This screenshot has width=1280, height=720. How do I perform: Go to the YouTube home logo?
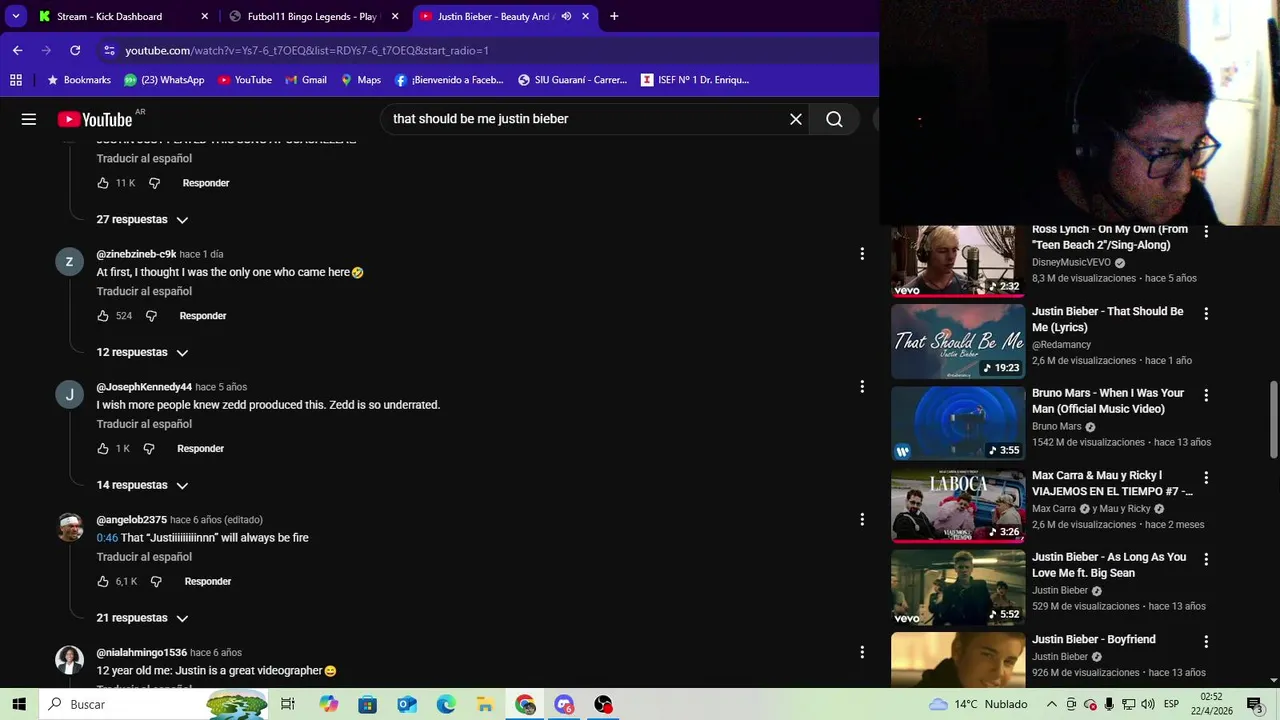pos(95,119)
